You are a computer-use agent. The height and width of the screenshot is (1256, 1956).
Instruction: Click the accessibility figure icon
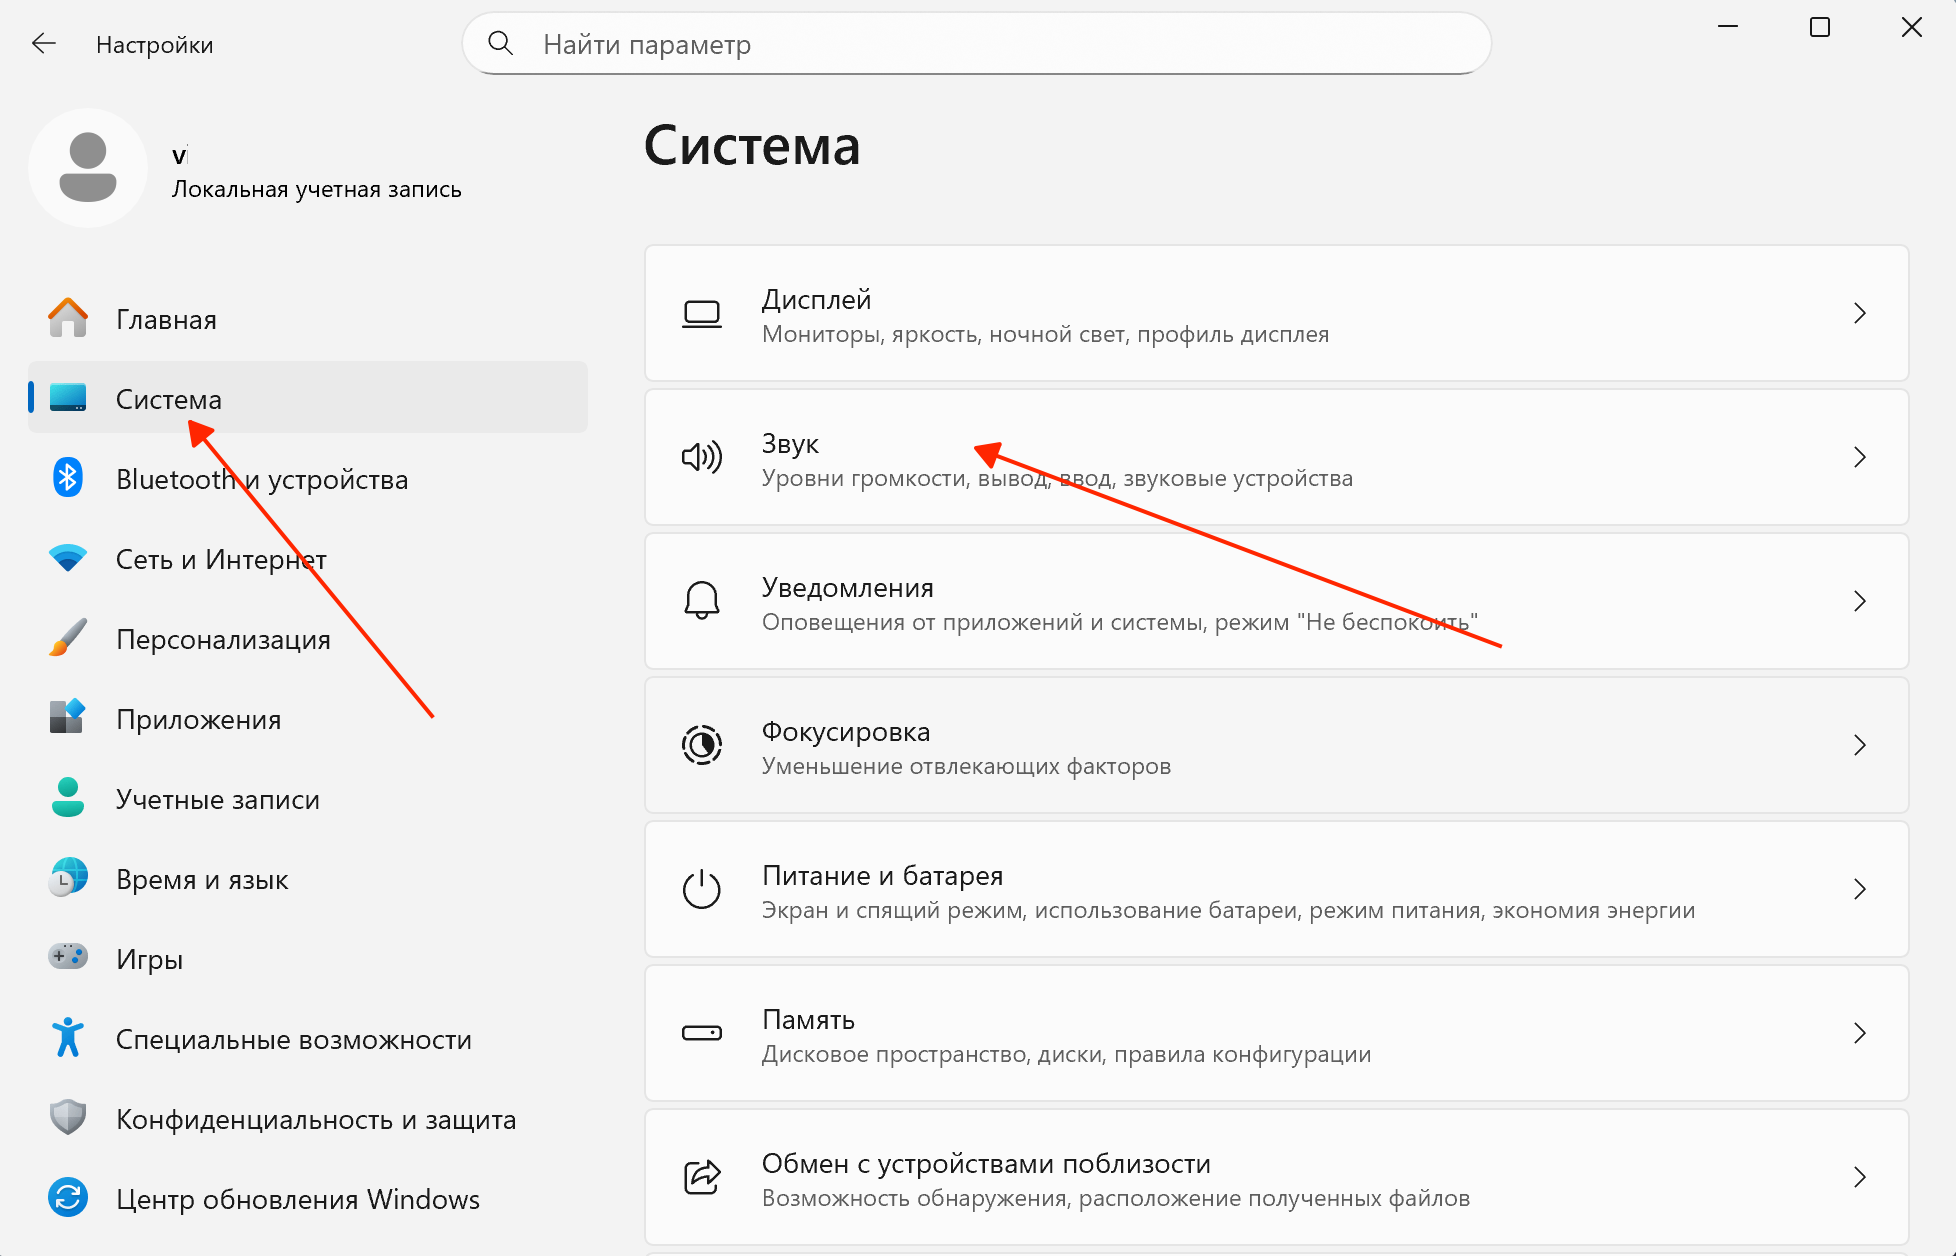coord(68,1037)
